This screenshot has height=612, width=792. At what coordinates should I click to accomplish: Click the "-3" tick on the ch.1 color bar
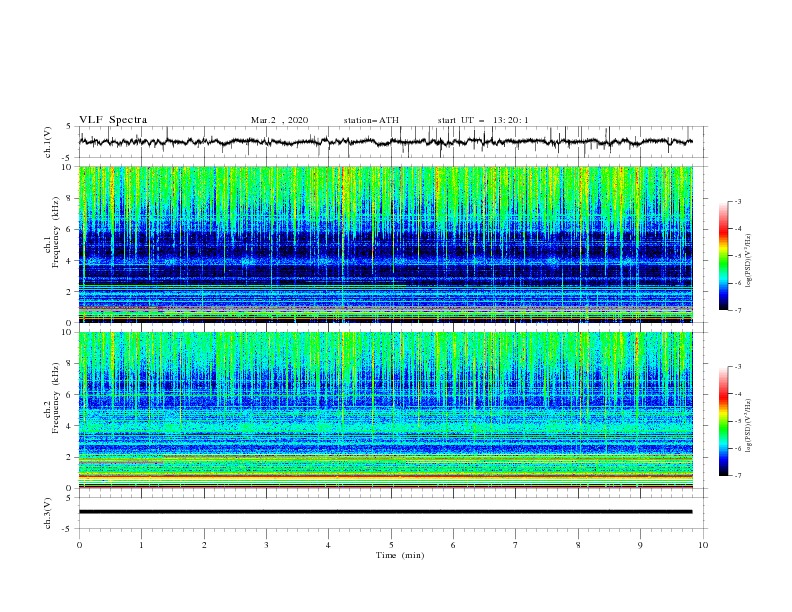[x=738, y=201]
